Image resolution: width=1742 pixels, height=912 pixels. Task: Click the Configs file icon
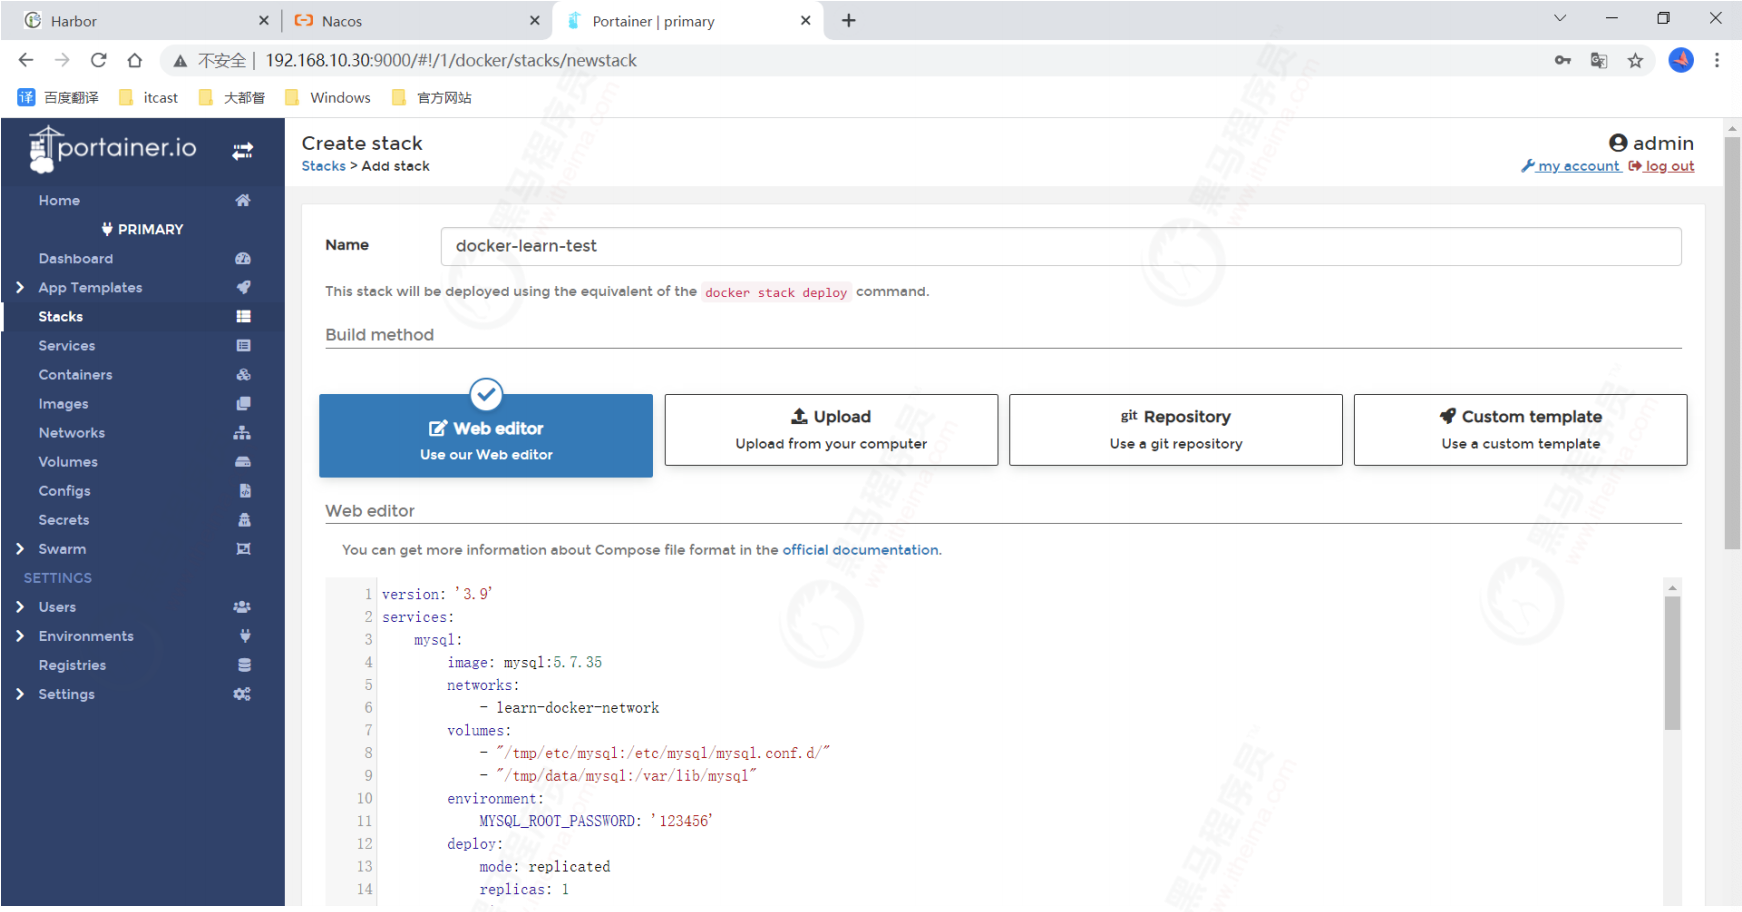coord(245,490)
